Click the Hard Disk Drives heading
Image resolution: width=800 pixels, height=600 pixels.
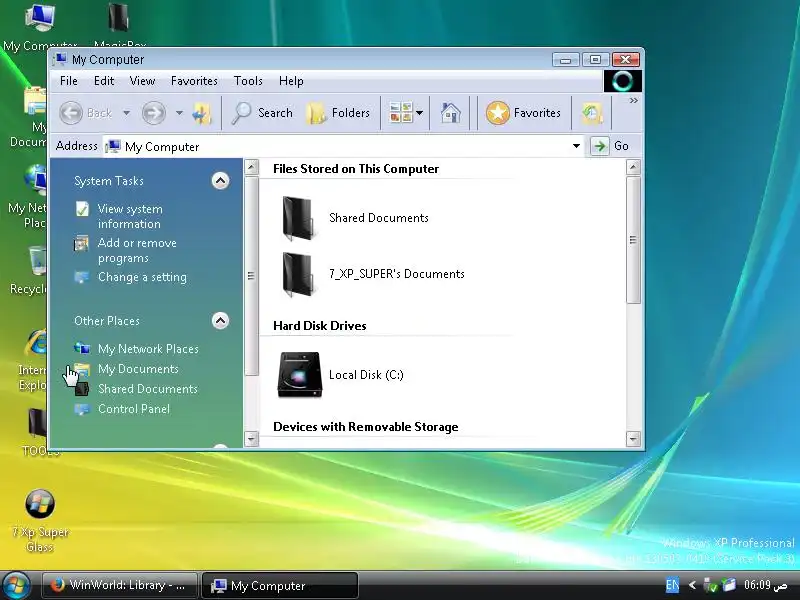click(320, 326)
